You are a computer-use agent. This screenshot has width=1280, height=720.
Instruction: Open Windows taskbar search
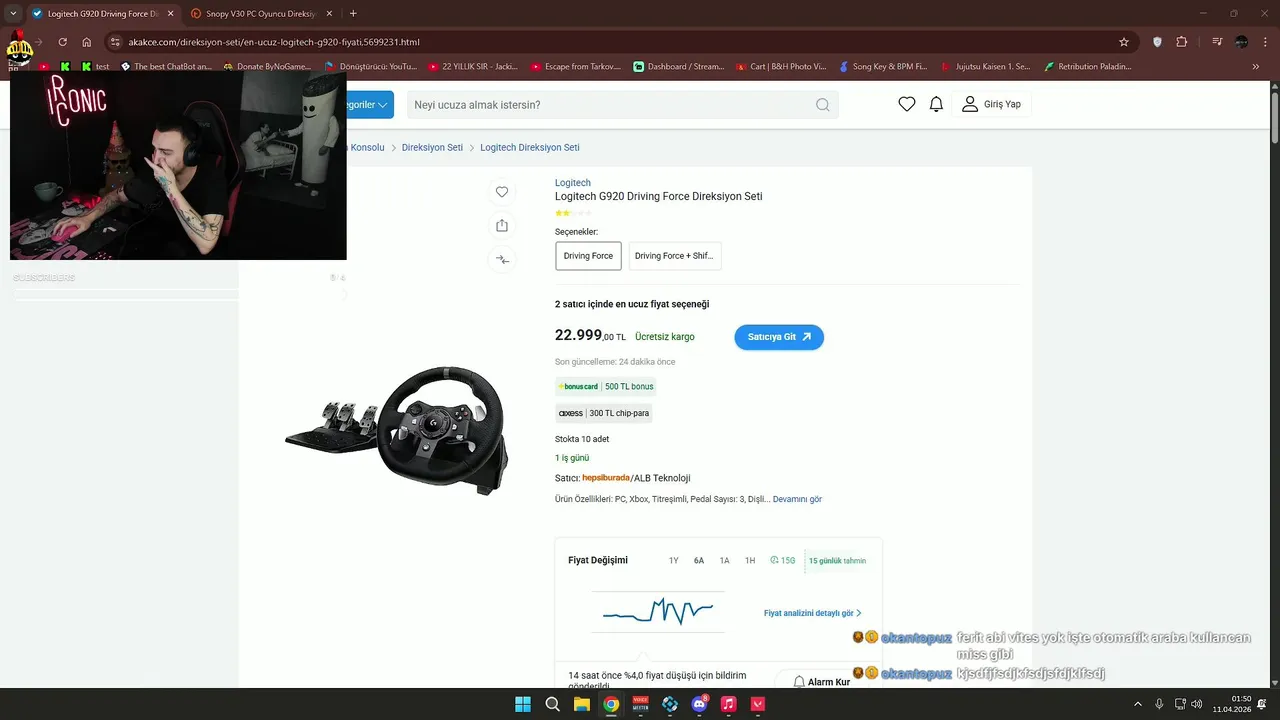552,704
